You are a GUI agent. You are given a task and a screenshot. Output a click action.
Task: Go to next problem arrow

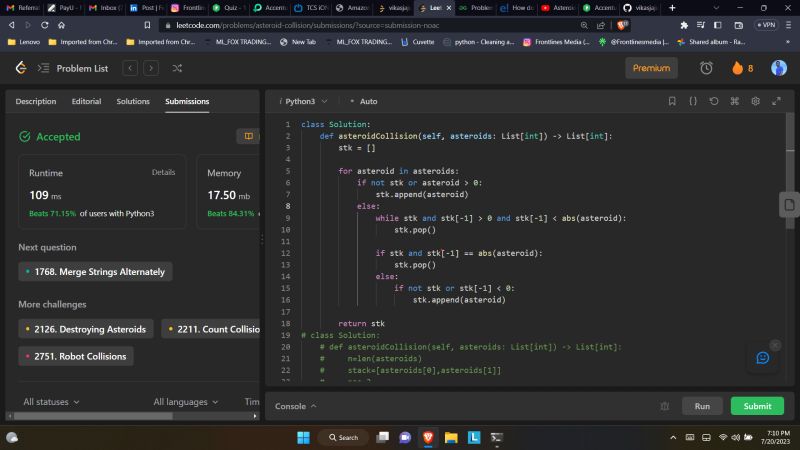(x=151, y=68)
